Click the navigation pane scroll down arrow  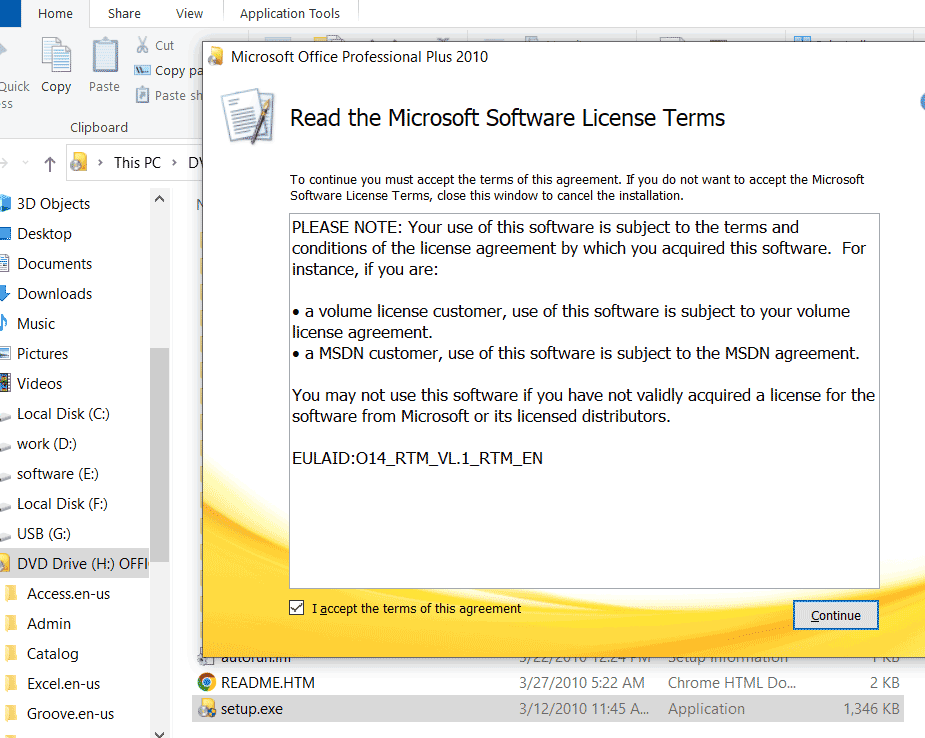tap(159, 733)
